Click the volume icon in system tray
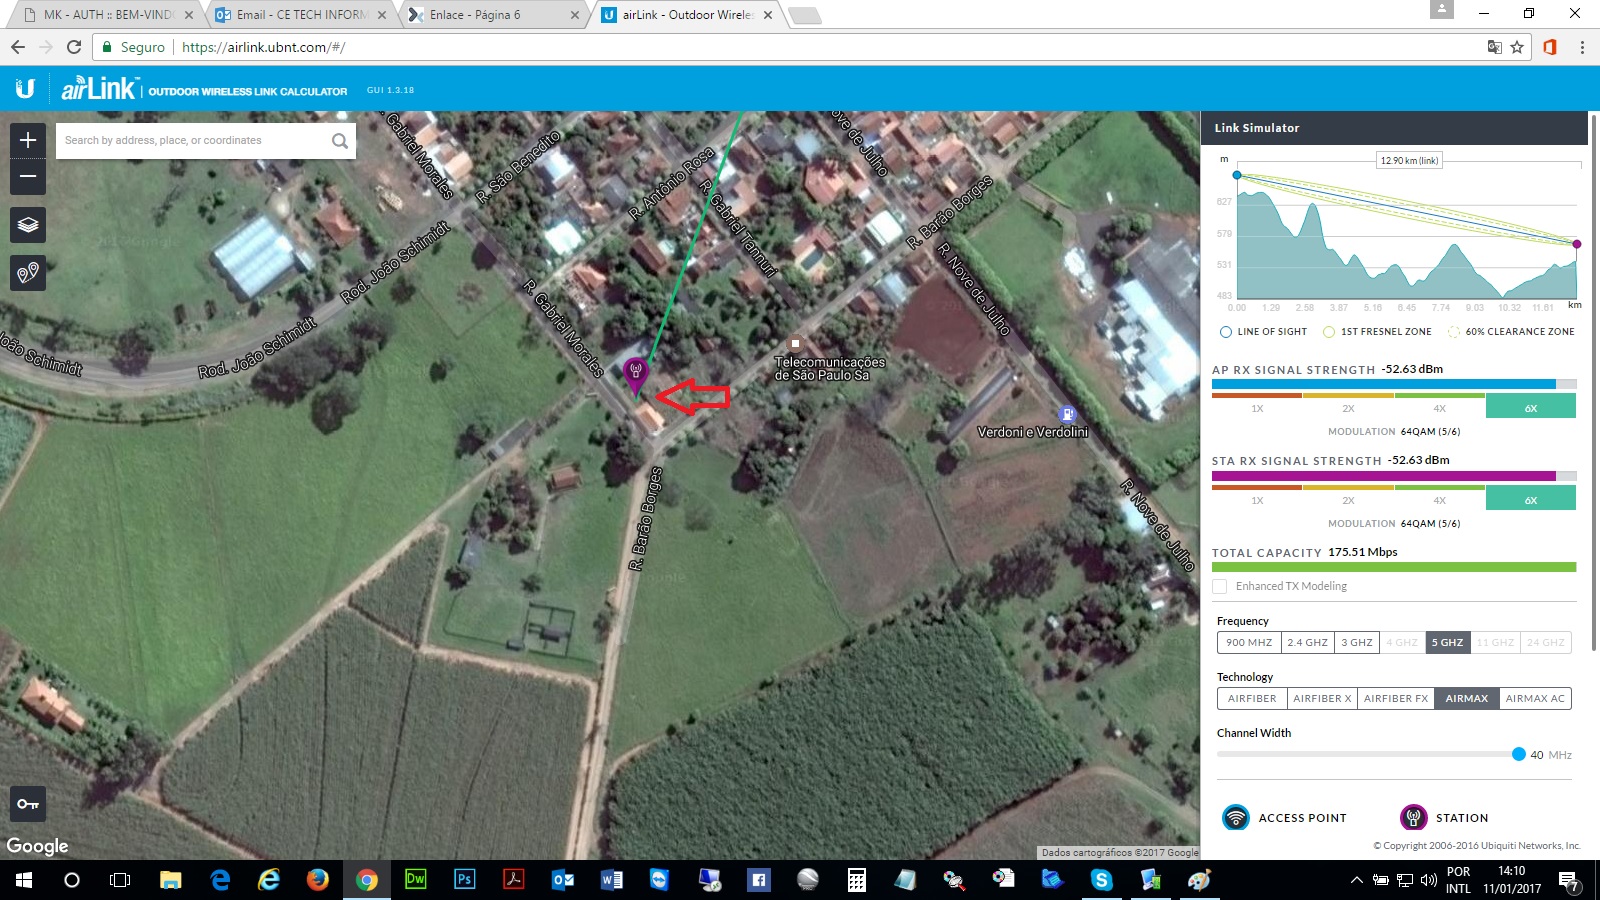This screenshot has width=1600, height=900. [1428, 880]
